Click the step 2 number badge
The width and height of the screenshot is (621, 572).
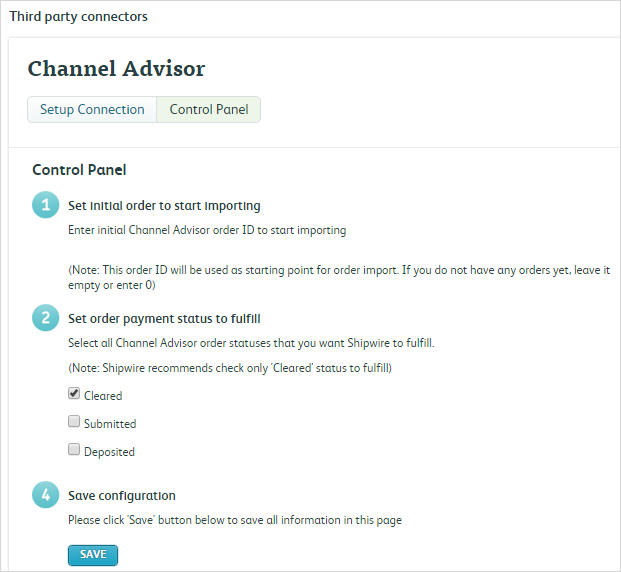pyautogui.click(x=44, y=319)
